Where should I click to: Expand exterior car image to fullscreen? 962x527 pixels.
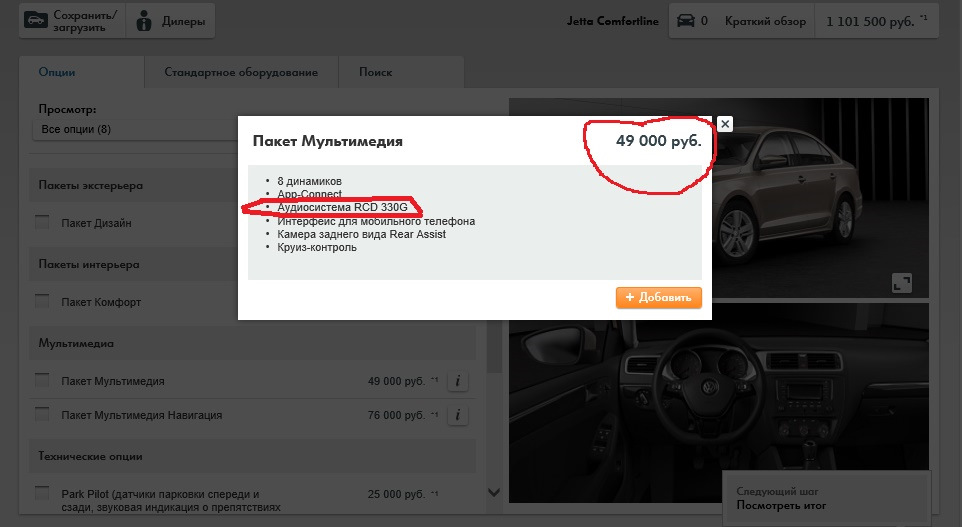[x=901, y=283]
